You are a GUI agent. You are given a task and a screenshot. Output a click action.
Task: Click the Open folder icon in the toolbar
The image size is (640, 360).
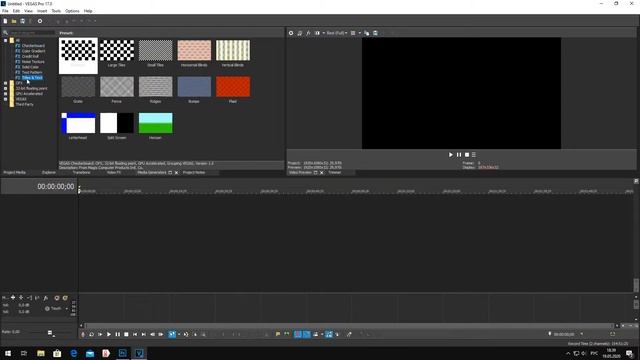[14, 21]
